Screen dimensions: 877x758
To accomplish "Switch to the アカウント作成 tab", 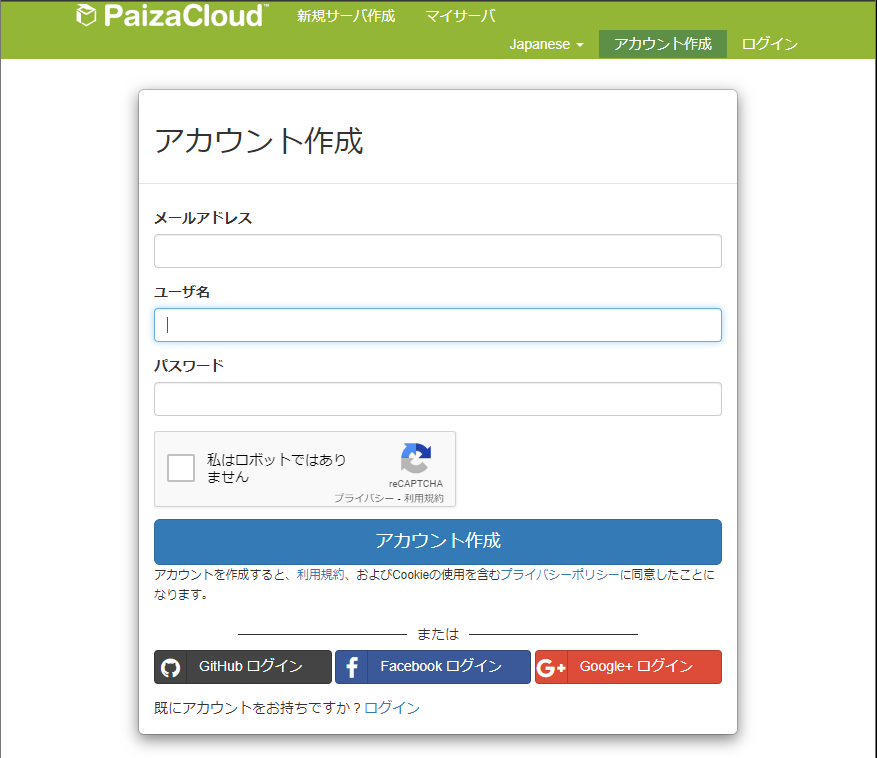I will coord(662,44).
